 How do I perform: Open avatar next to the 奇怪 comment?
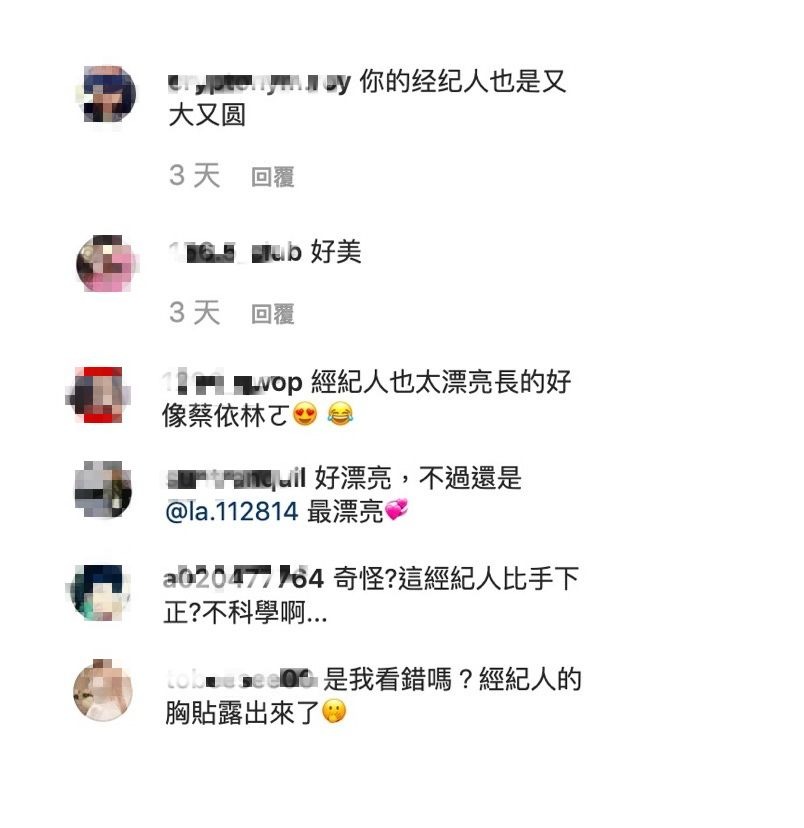click(x=99, y=592)
